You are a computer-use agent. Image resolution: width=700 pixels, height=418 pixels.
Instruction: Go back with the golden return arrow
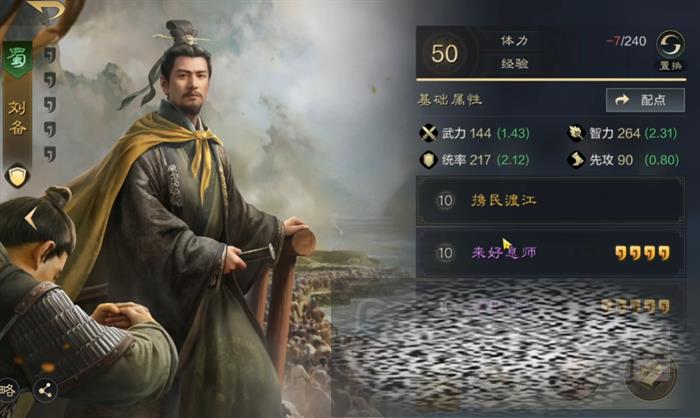coord(46,9)
